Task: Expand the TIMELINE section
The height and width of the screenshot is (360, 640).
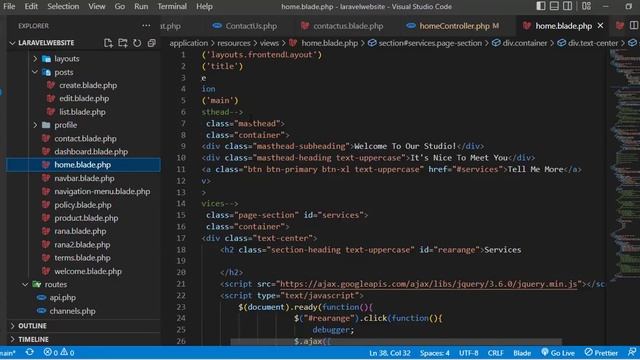Action: (x=33, y=339)
